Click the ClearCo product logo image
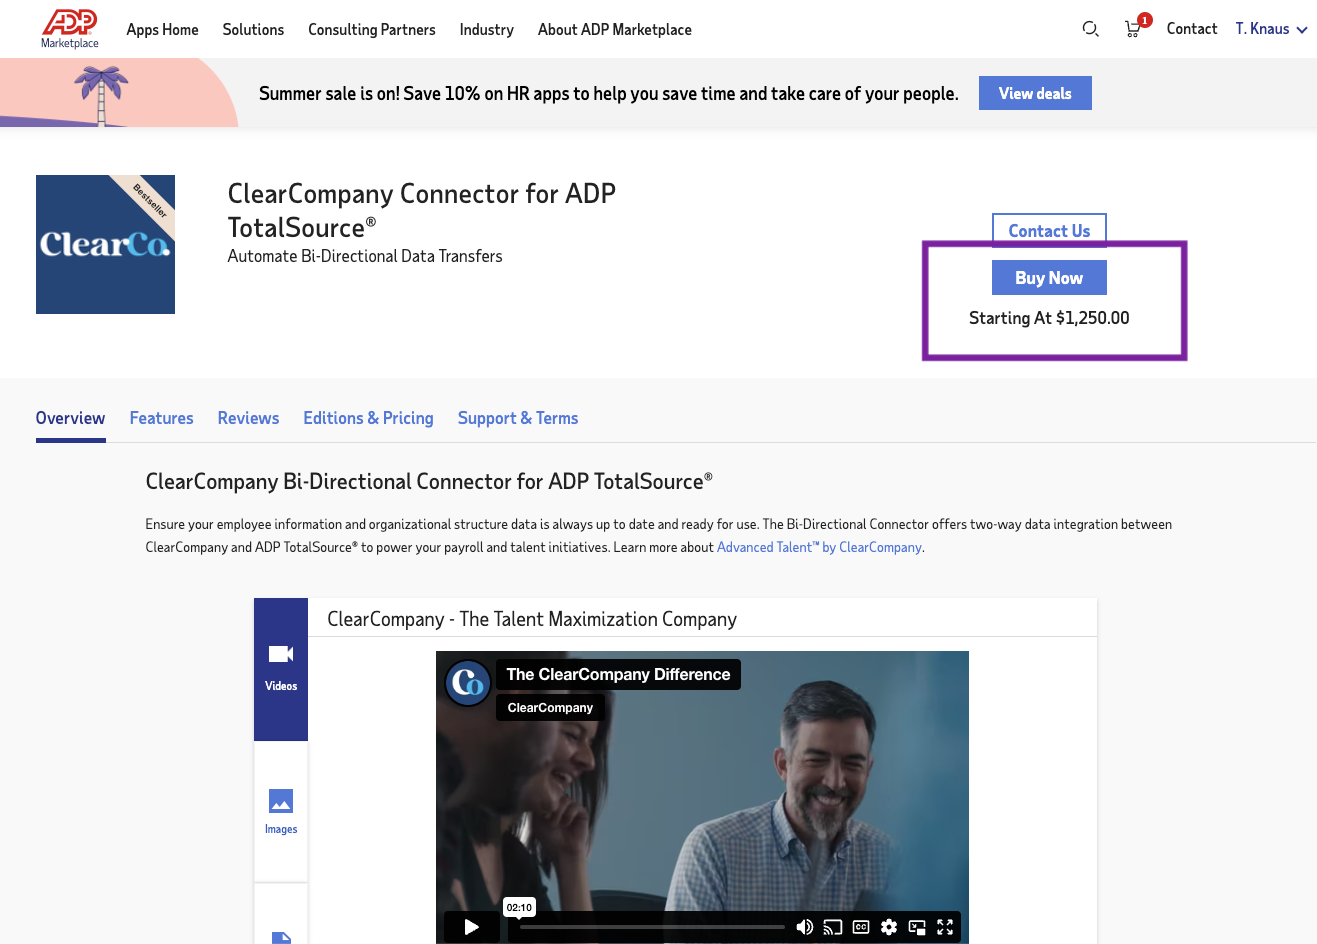 pyautogui.click(x=105, y=244)
